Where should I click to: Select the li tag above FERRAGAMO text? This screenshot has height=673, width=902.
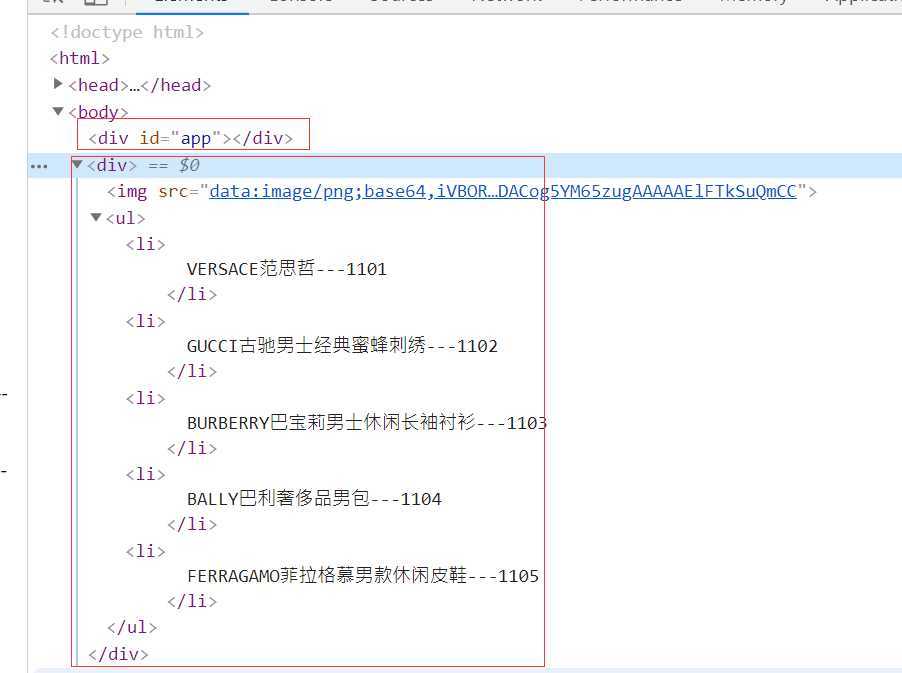tap(146, 551)
